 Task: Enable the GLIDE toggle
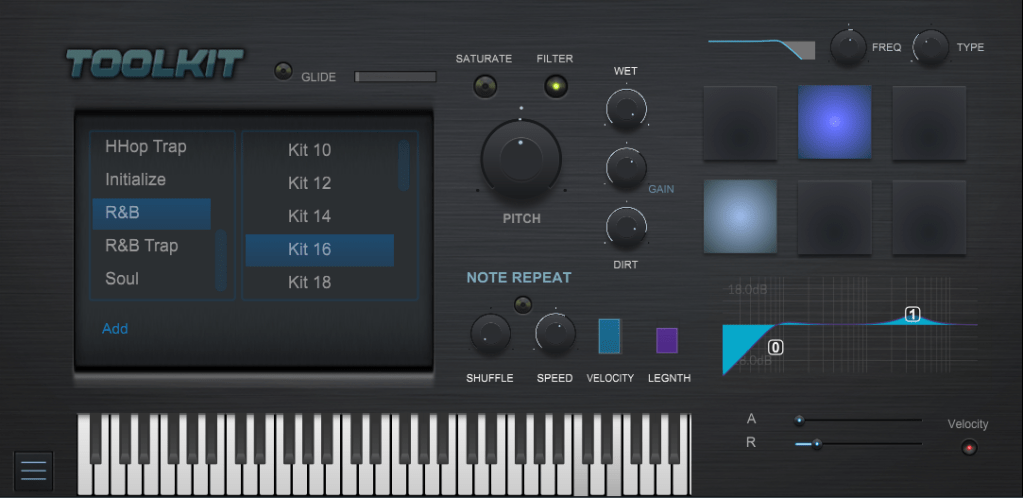pos(285,72)
